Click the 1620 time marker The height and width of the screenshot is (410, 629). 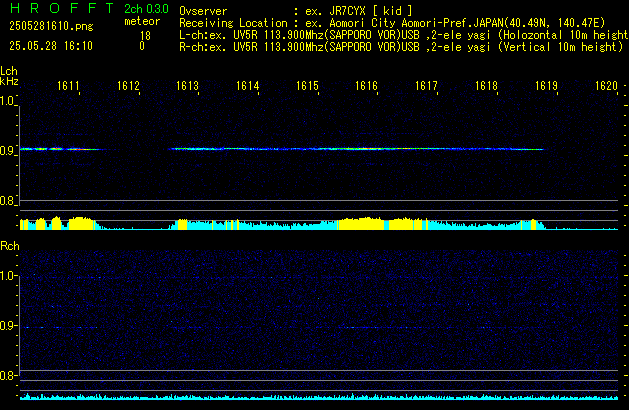(606, 86)
